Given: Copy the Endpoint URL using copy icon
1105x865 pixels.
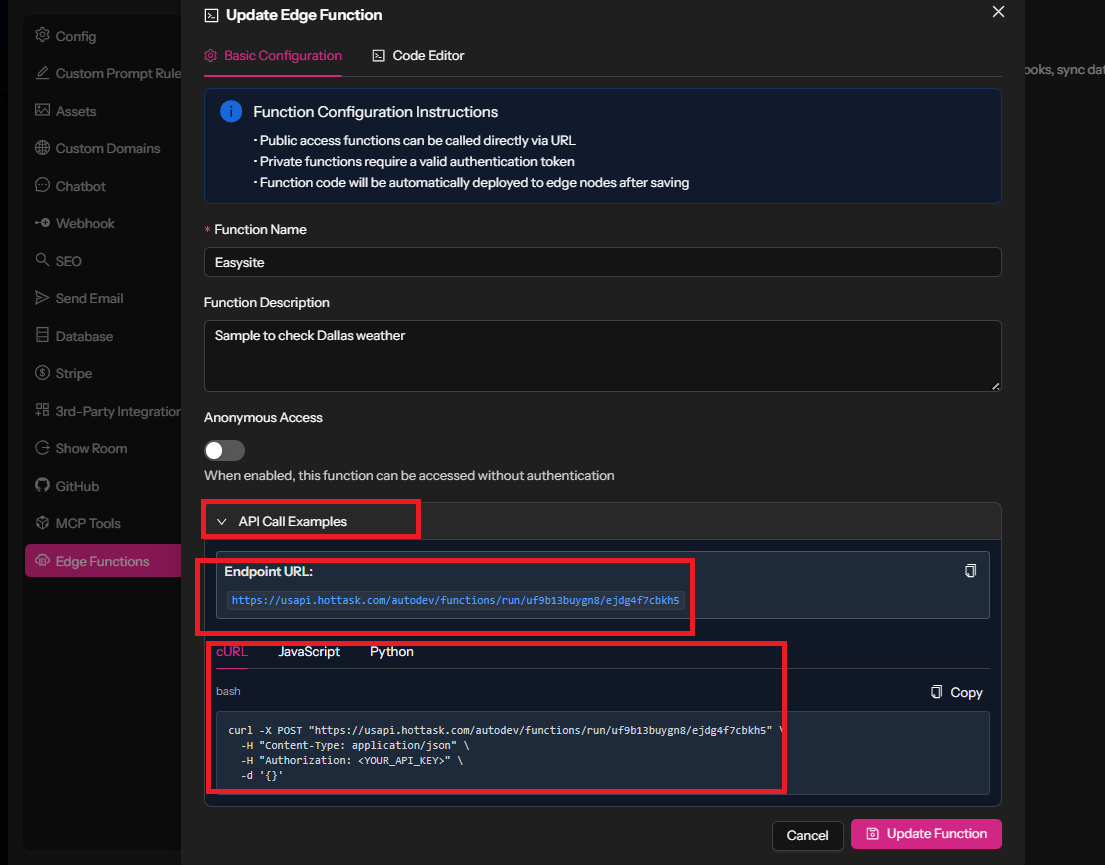Looking at the screenshot, I should click(969, 571).
